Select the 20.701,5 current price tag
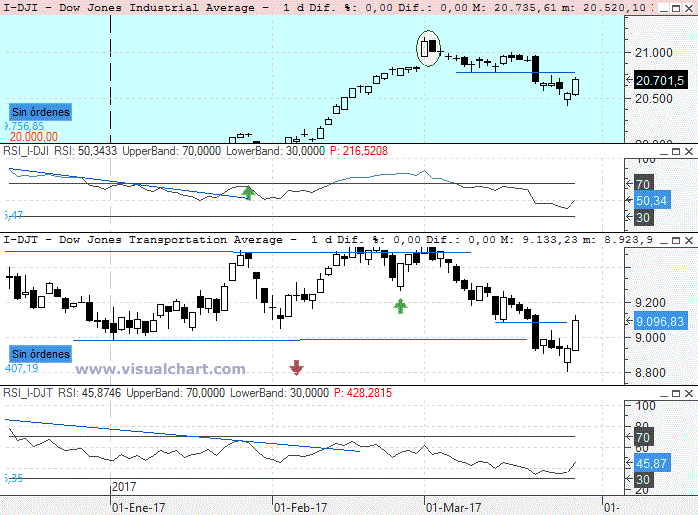The width and height of the screenshot is (698, 515). [660, 81]
